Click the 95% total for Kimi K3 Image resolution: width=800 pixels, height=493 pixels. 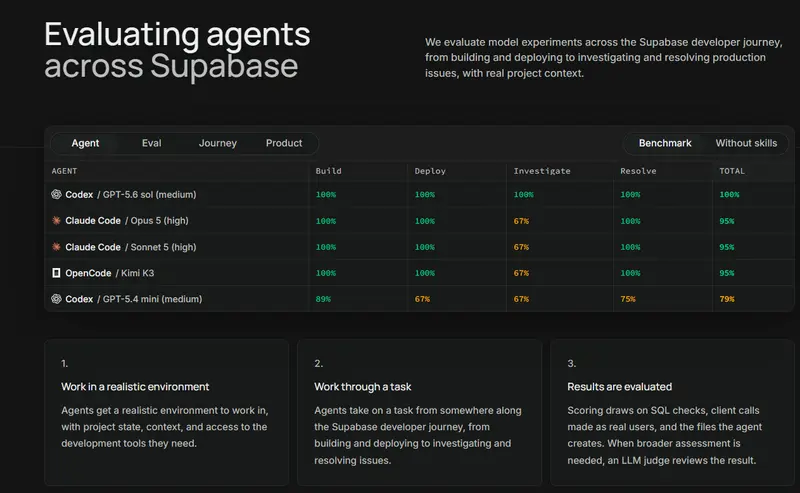click(727, 273)
